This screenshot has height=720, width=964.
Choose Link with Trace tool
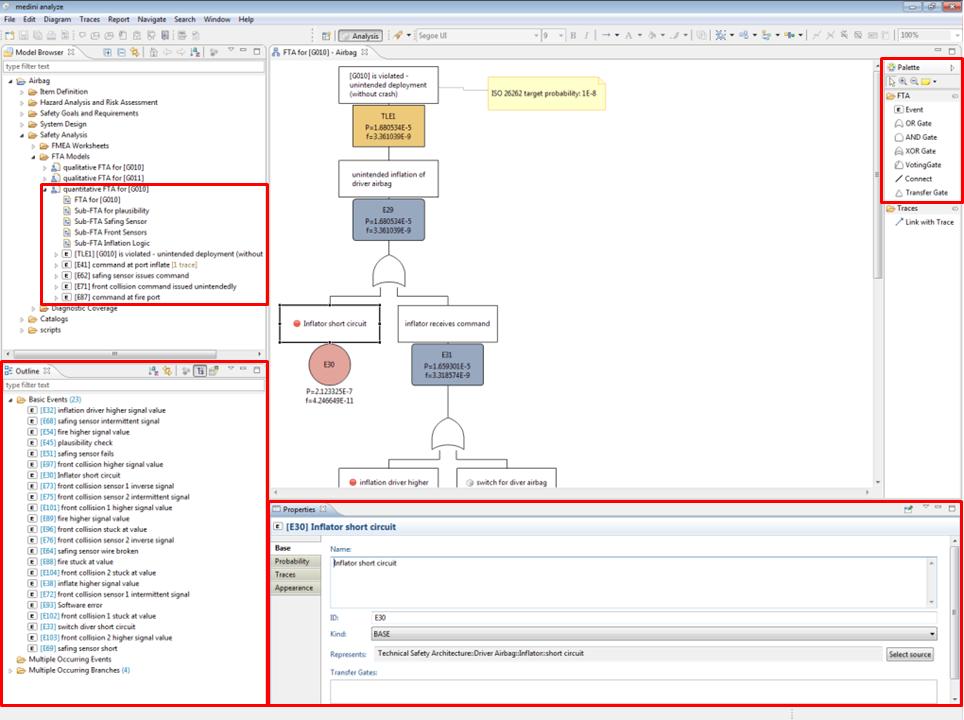point(928,222)
